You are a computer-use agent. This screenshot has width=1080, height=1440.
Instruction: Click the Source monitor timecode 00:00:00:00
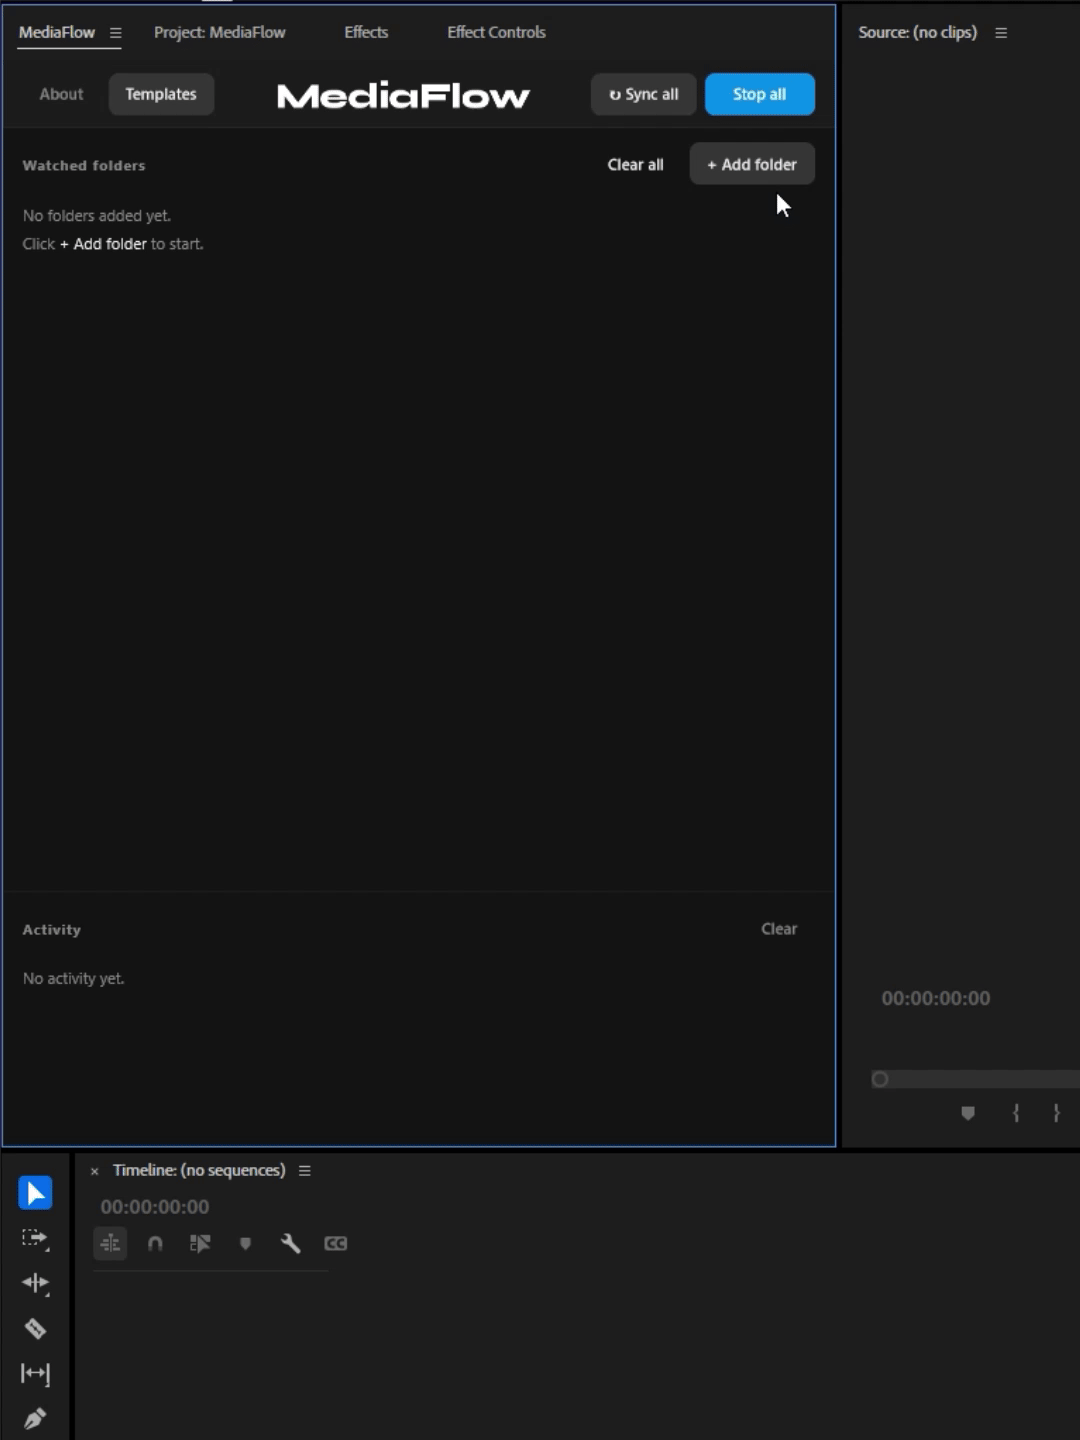click(936, 998)
